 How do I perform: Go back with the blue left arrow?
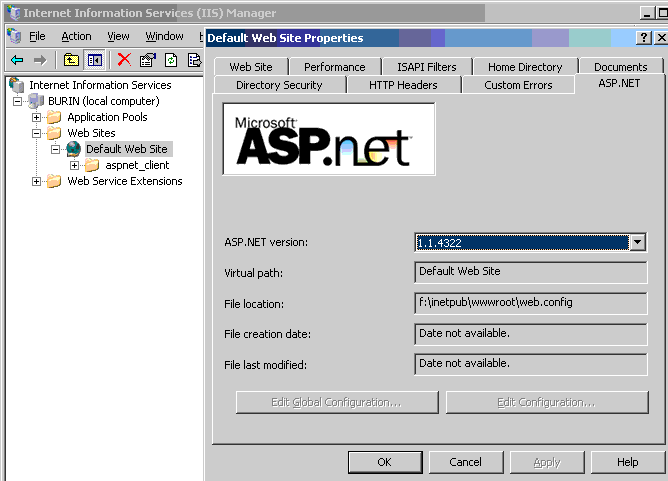click(17, 60)
